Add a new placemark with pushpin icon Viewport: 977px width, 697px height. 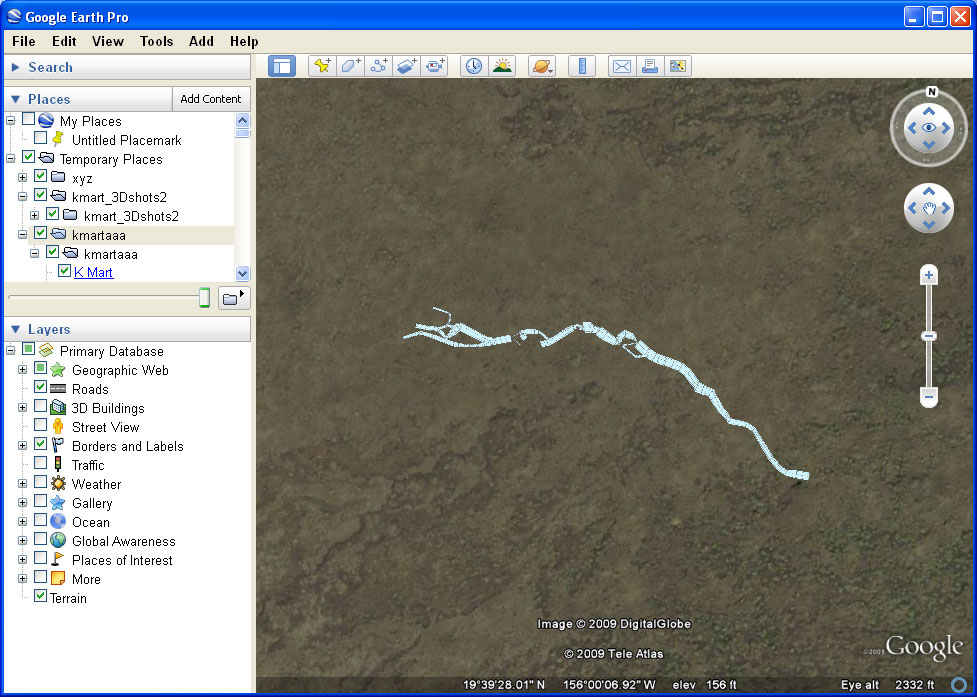(322, 66)
